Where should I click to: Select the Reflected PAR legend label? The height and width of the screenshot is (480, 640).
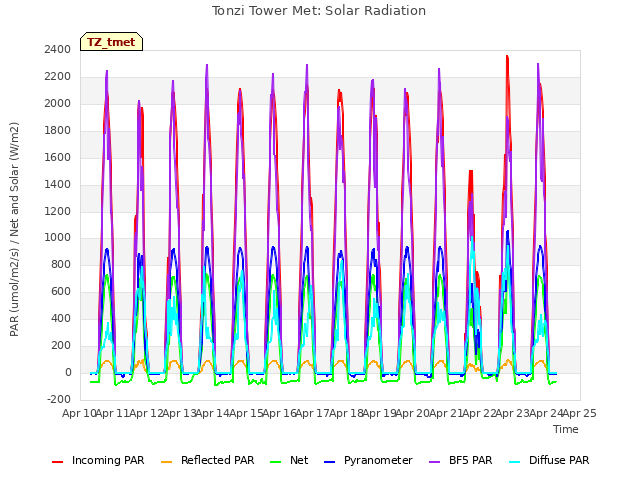tap(218, 460)
